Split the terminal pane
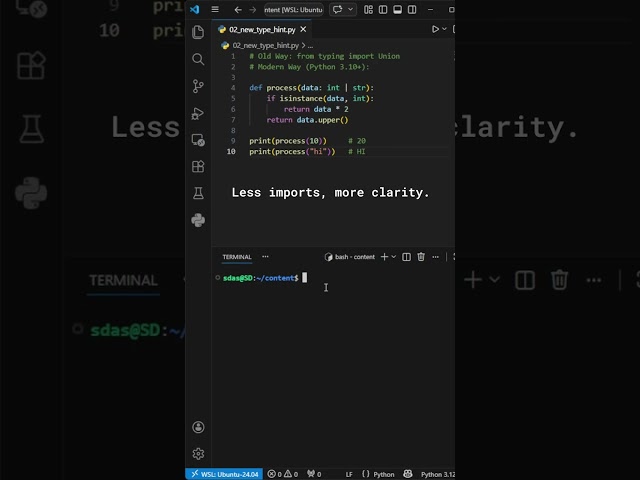 407,257
